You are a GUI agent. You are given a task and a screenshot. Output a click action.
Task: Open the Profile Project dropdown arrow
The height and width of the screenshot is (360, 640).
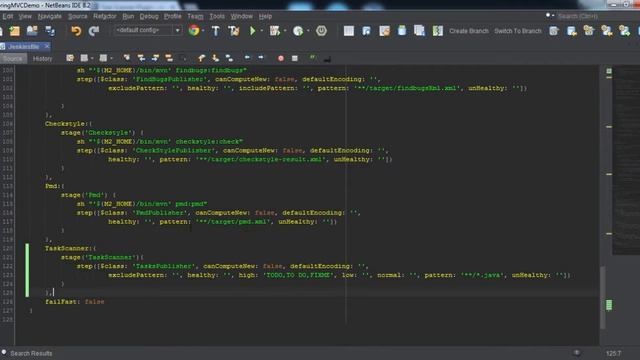tap(308, 31)
